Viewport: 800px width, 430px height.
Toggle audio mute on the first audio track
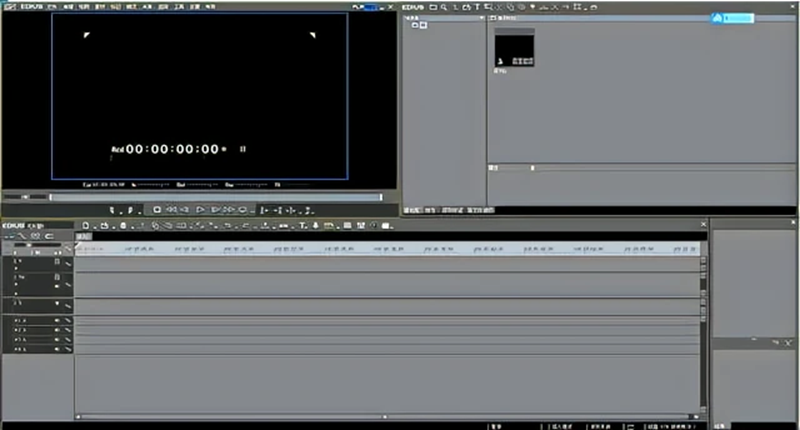click(57, 320)
